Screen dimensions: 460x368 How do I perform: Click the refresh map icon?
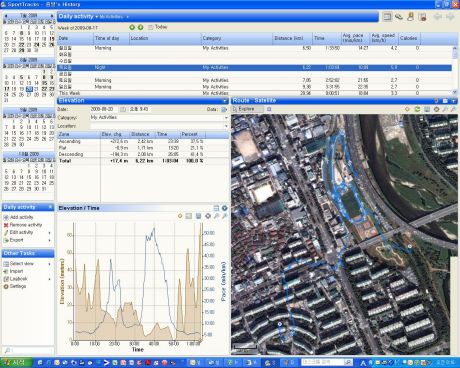tap(417, 109)
